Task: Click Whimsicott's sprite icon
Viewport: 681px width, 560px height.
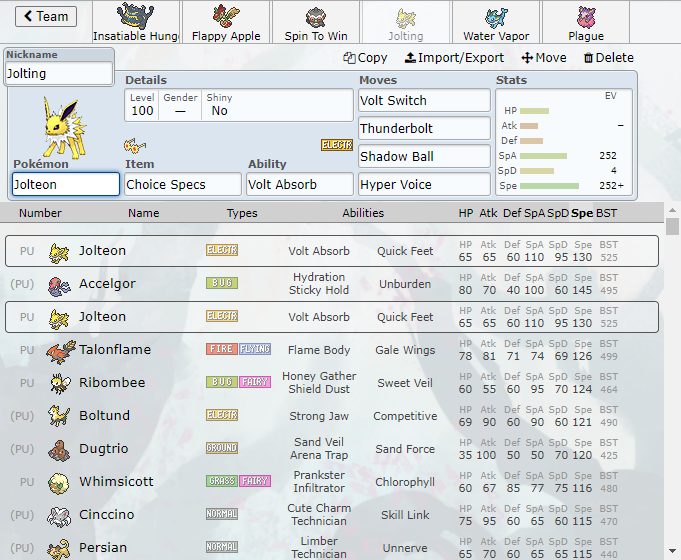Action: 59,483
